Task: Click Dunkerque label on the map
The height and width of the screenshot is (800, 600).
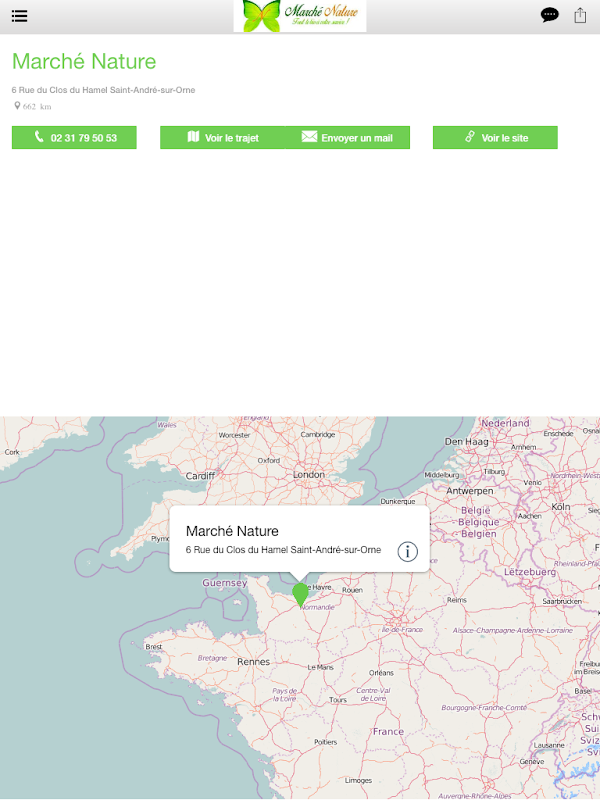Action: click(x=397, y=502)
